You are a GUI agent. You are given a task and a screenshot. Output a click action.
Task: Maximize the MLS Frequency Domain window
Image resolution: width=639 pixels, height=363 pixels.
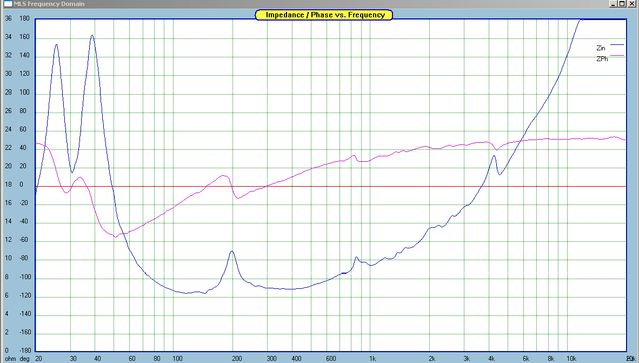622,4
